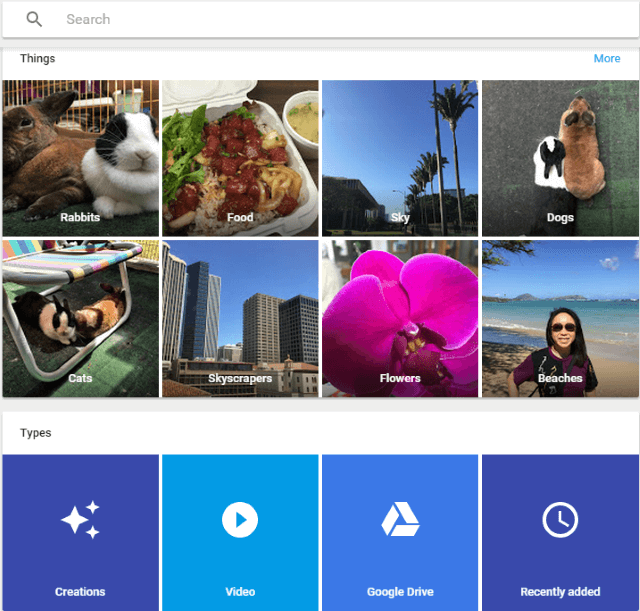Browse the Skyscrapers photo category
Screen dimensions: 640x611
point(240,318)
